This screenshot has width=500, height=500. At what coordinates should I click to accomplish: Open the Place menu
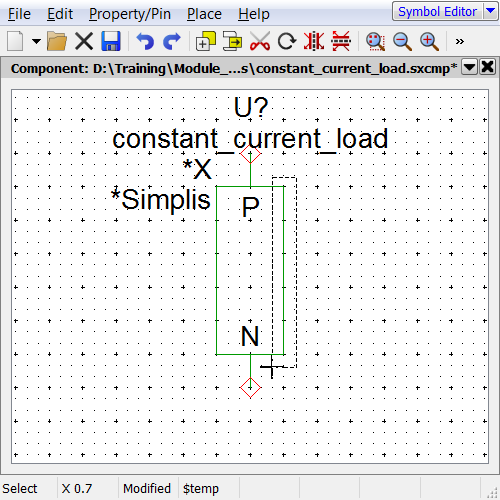pos(204,14)
